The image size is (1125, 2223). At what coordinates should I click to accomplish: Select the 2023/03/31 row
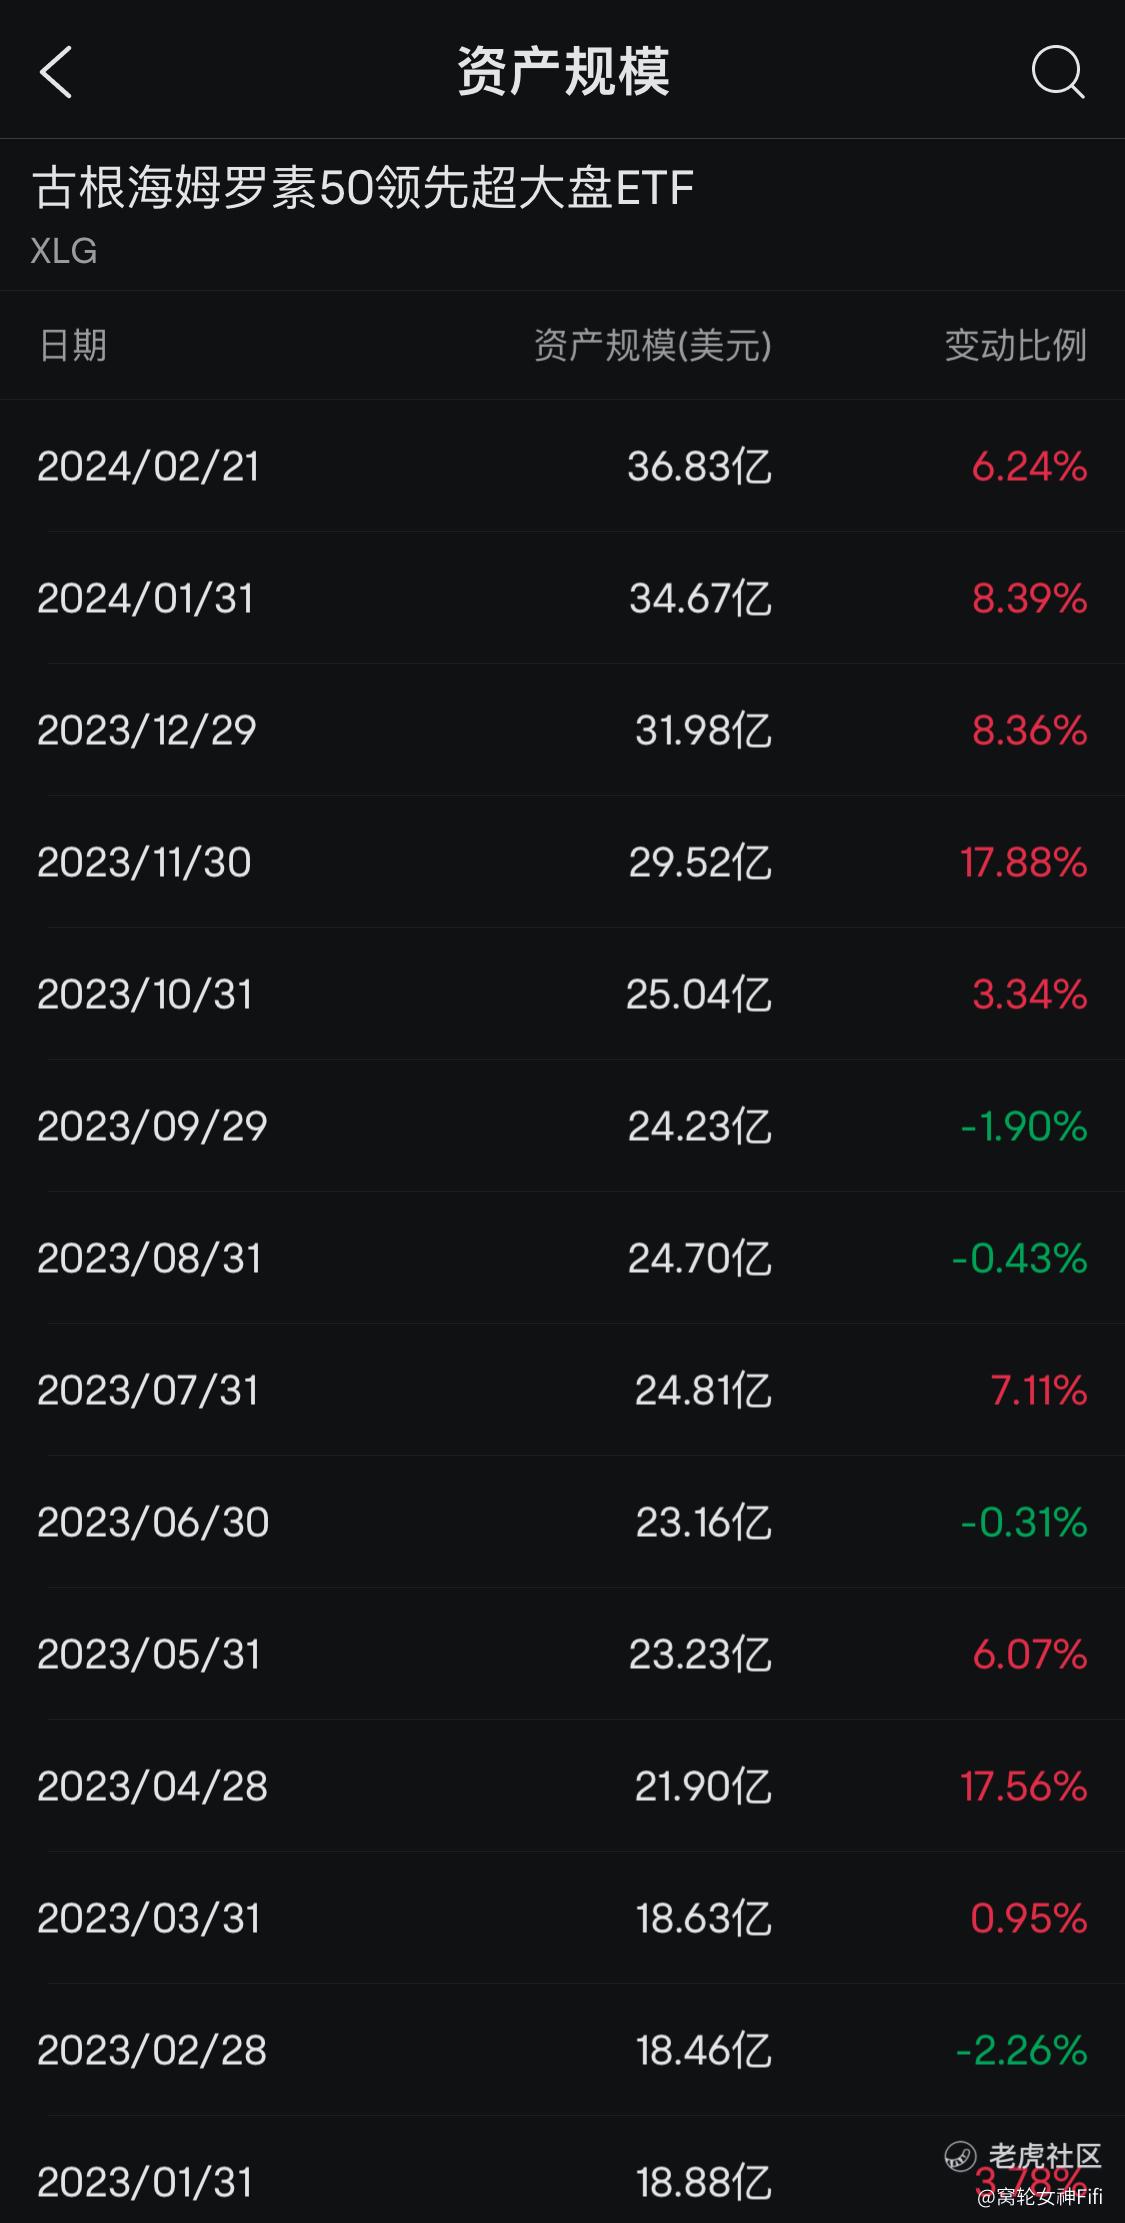click(x=562, y=1918)
